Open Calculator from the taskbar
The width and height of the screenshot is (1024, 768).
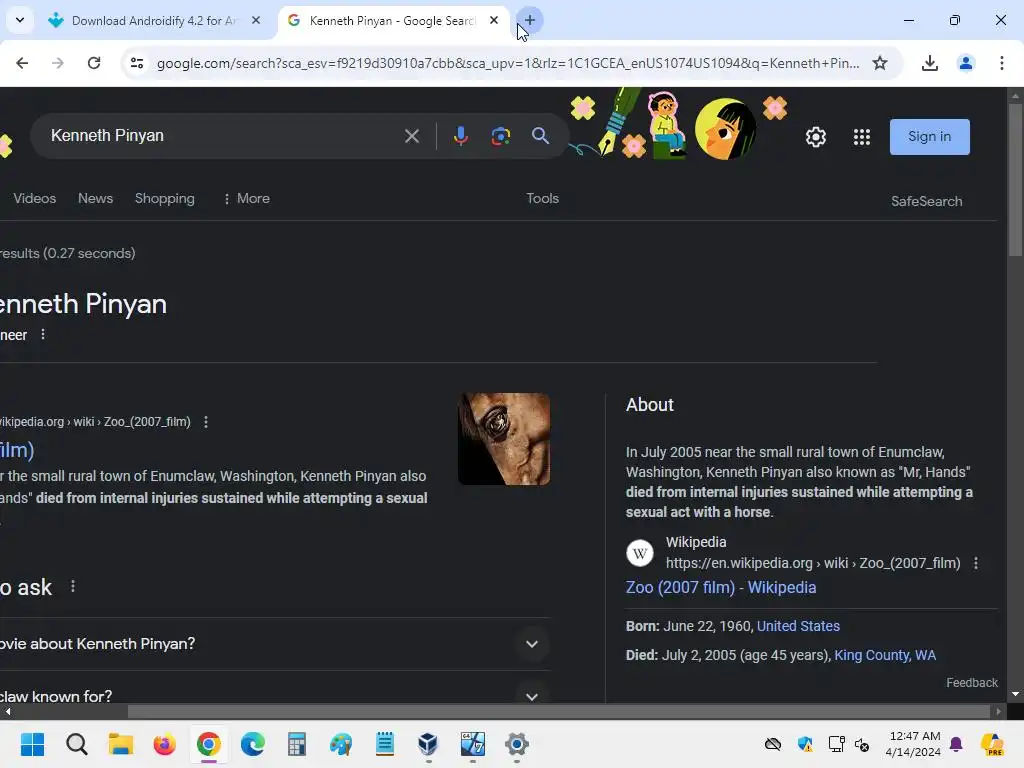(296, 744)
